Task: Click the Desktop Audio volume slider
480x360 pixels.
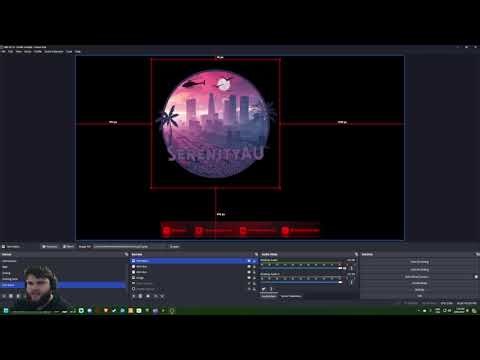Action: point(302,268)
